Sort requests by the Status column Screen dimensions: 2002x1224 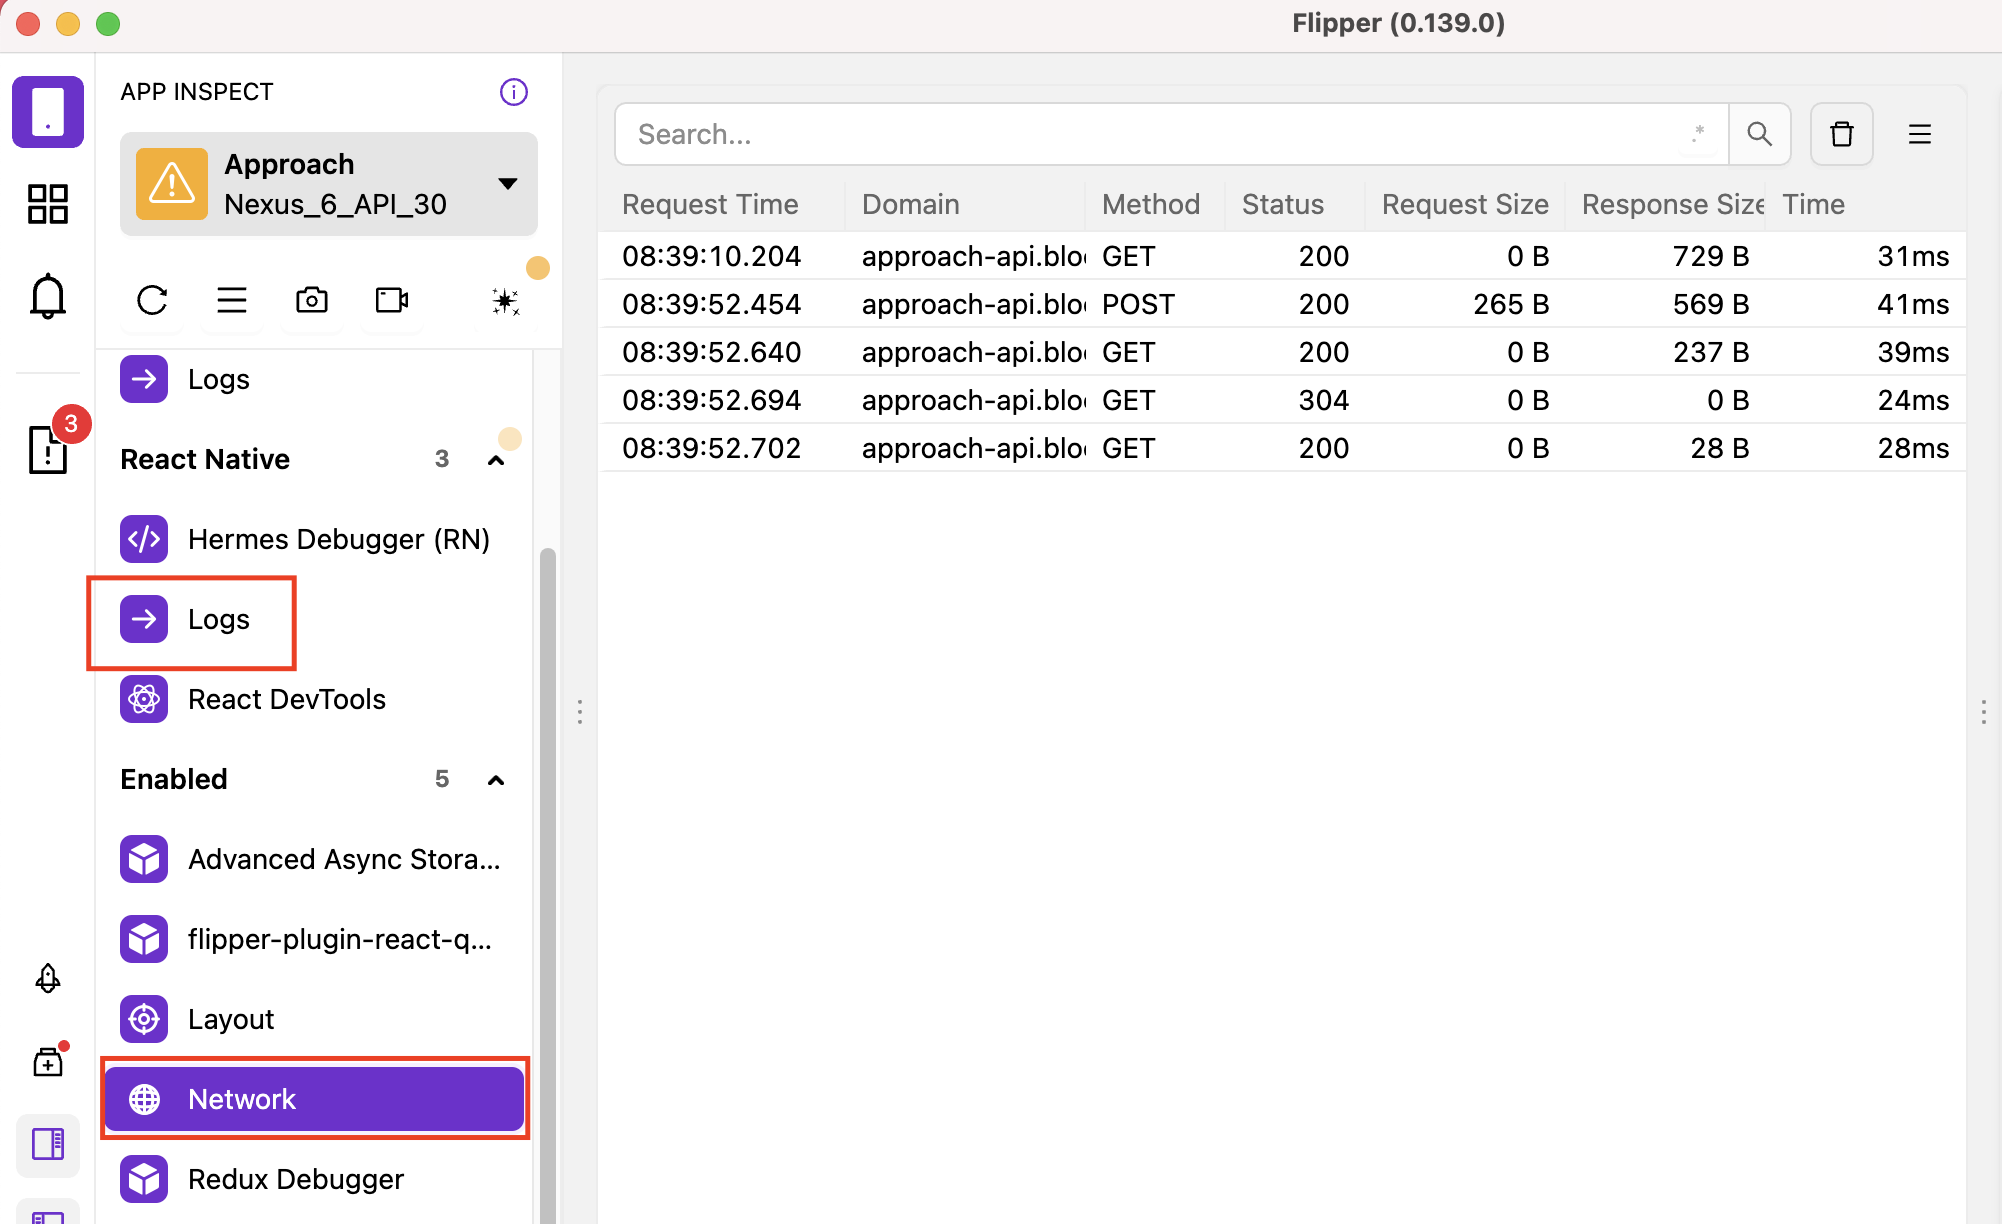tap(1283, 204)
